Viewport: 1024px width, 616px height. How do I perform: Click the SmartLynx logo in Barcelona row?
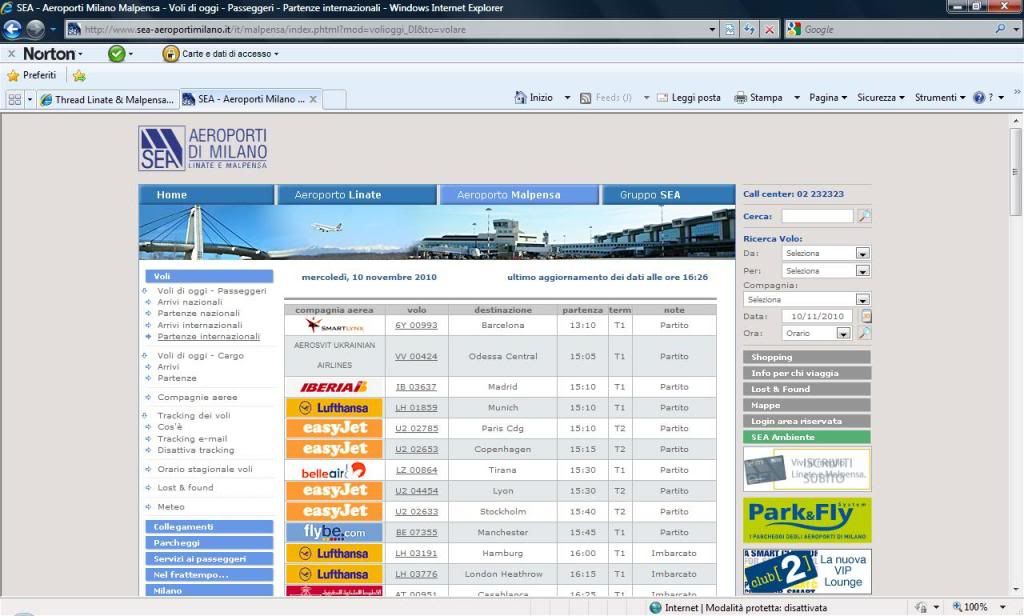(x=334, y=325)
